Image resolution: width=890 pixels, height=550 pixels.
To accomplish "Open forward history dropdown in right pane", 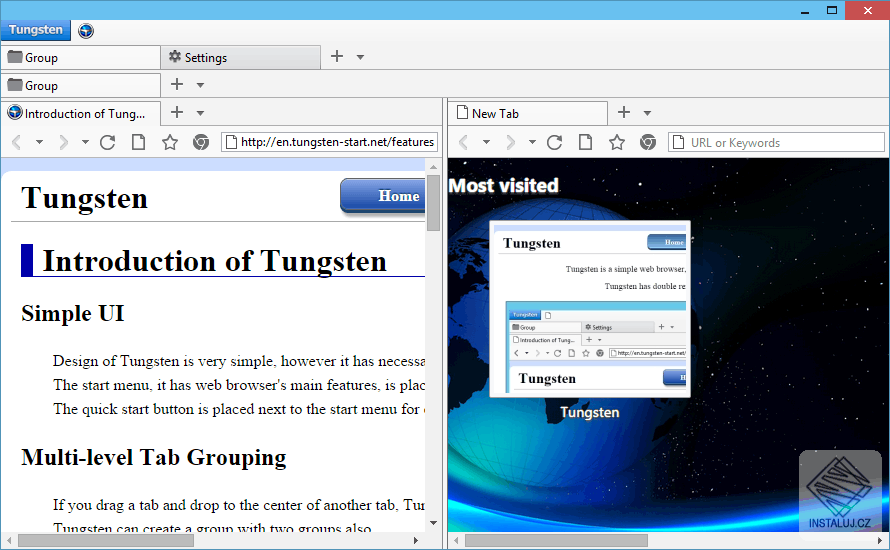I will (x=532, y=142).
